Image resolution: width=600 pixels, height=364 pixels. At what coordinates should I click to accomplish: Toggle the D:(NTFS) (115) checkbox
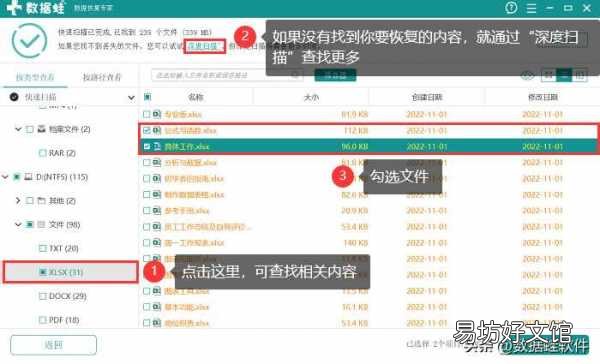pos(16,177)
